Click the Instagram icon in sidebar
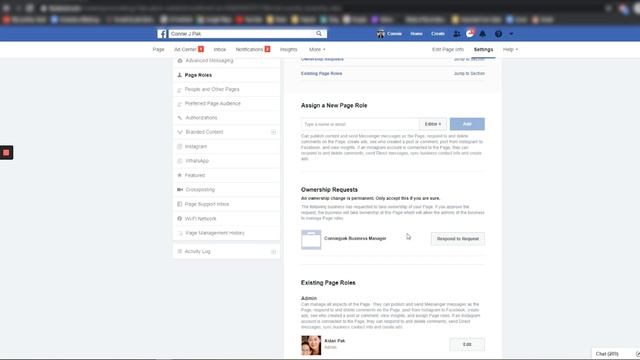This screenshot has height=360, width=640. coord(180,147)
